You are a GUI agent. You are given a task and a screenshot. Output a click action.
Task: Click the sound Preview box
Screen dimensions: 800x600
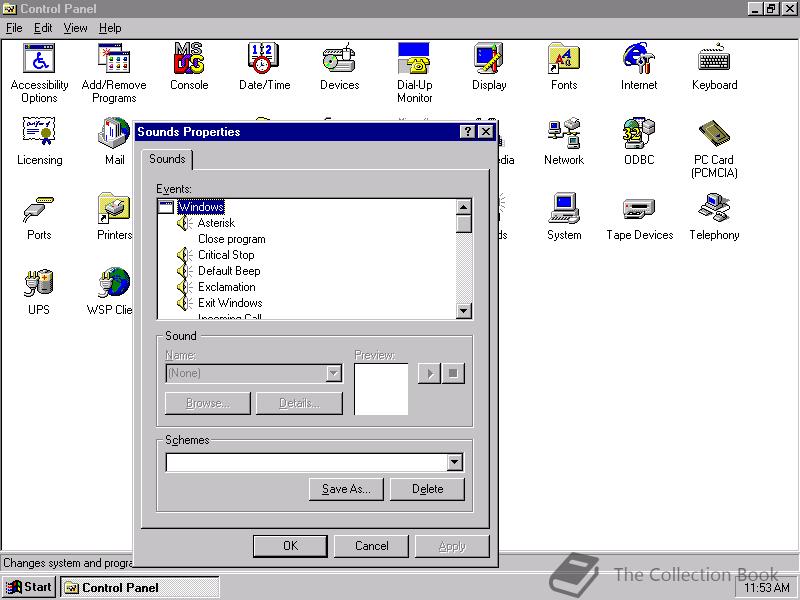[x=381, y=389]
